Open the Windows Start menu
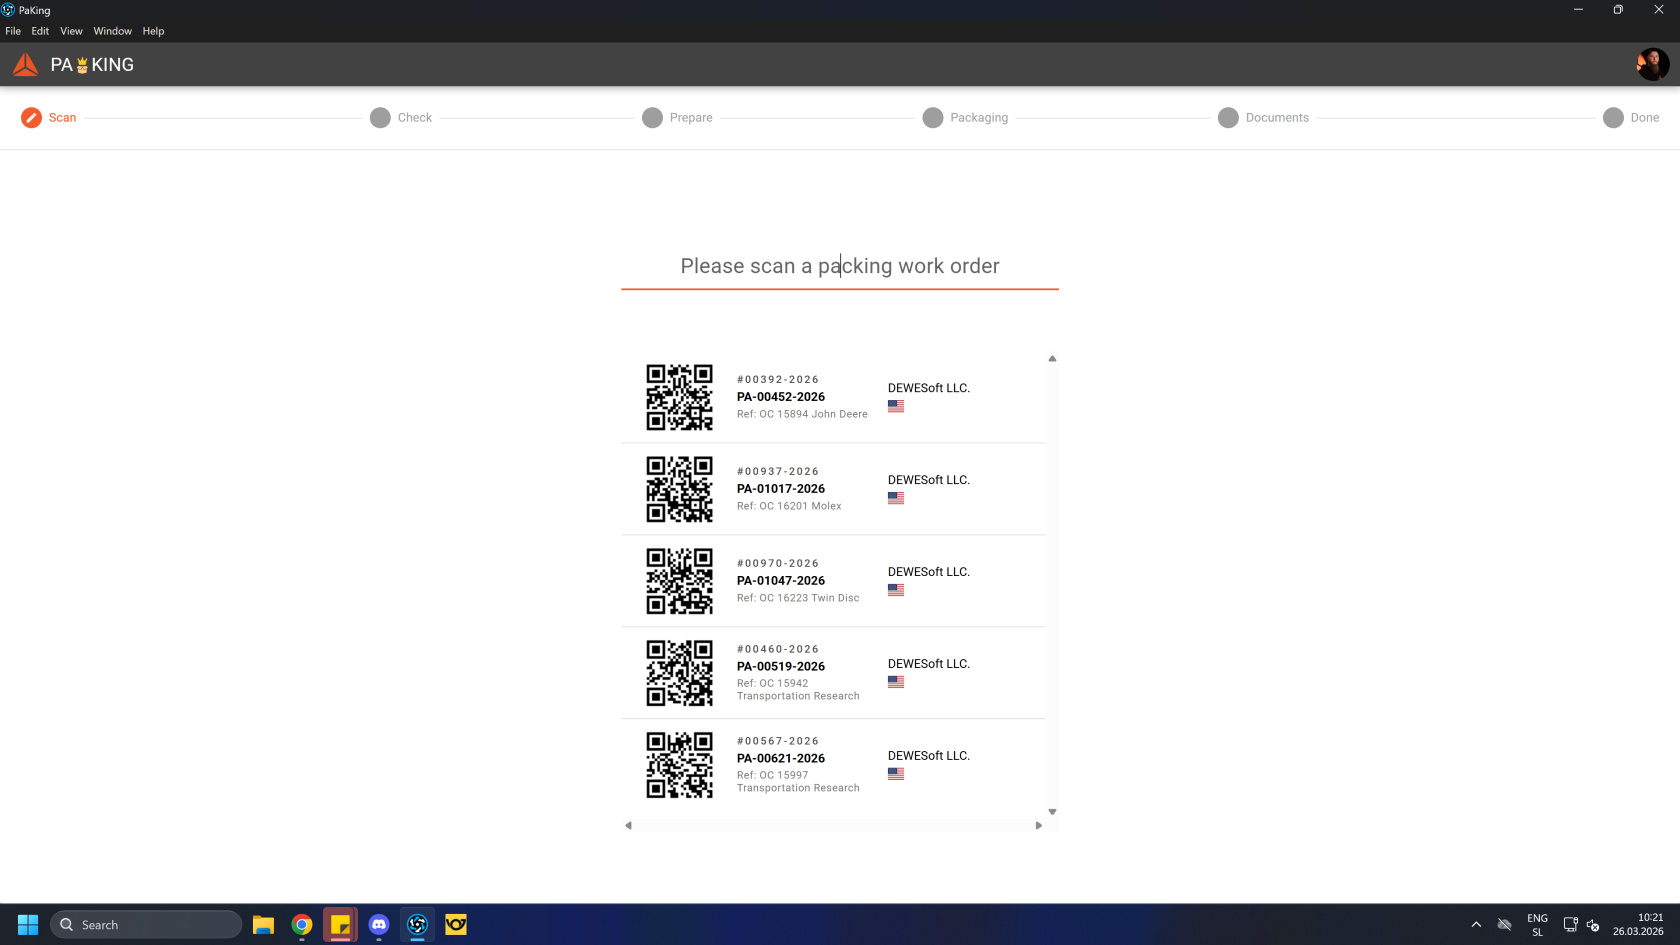1680x945 pixels. (28, 925)
